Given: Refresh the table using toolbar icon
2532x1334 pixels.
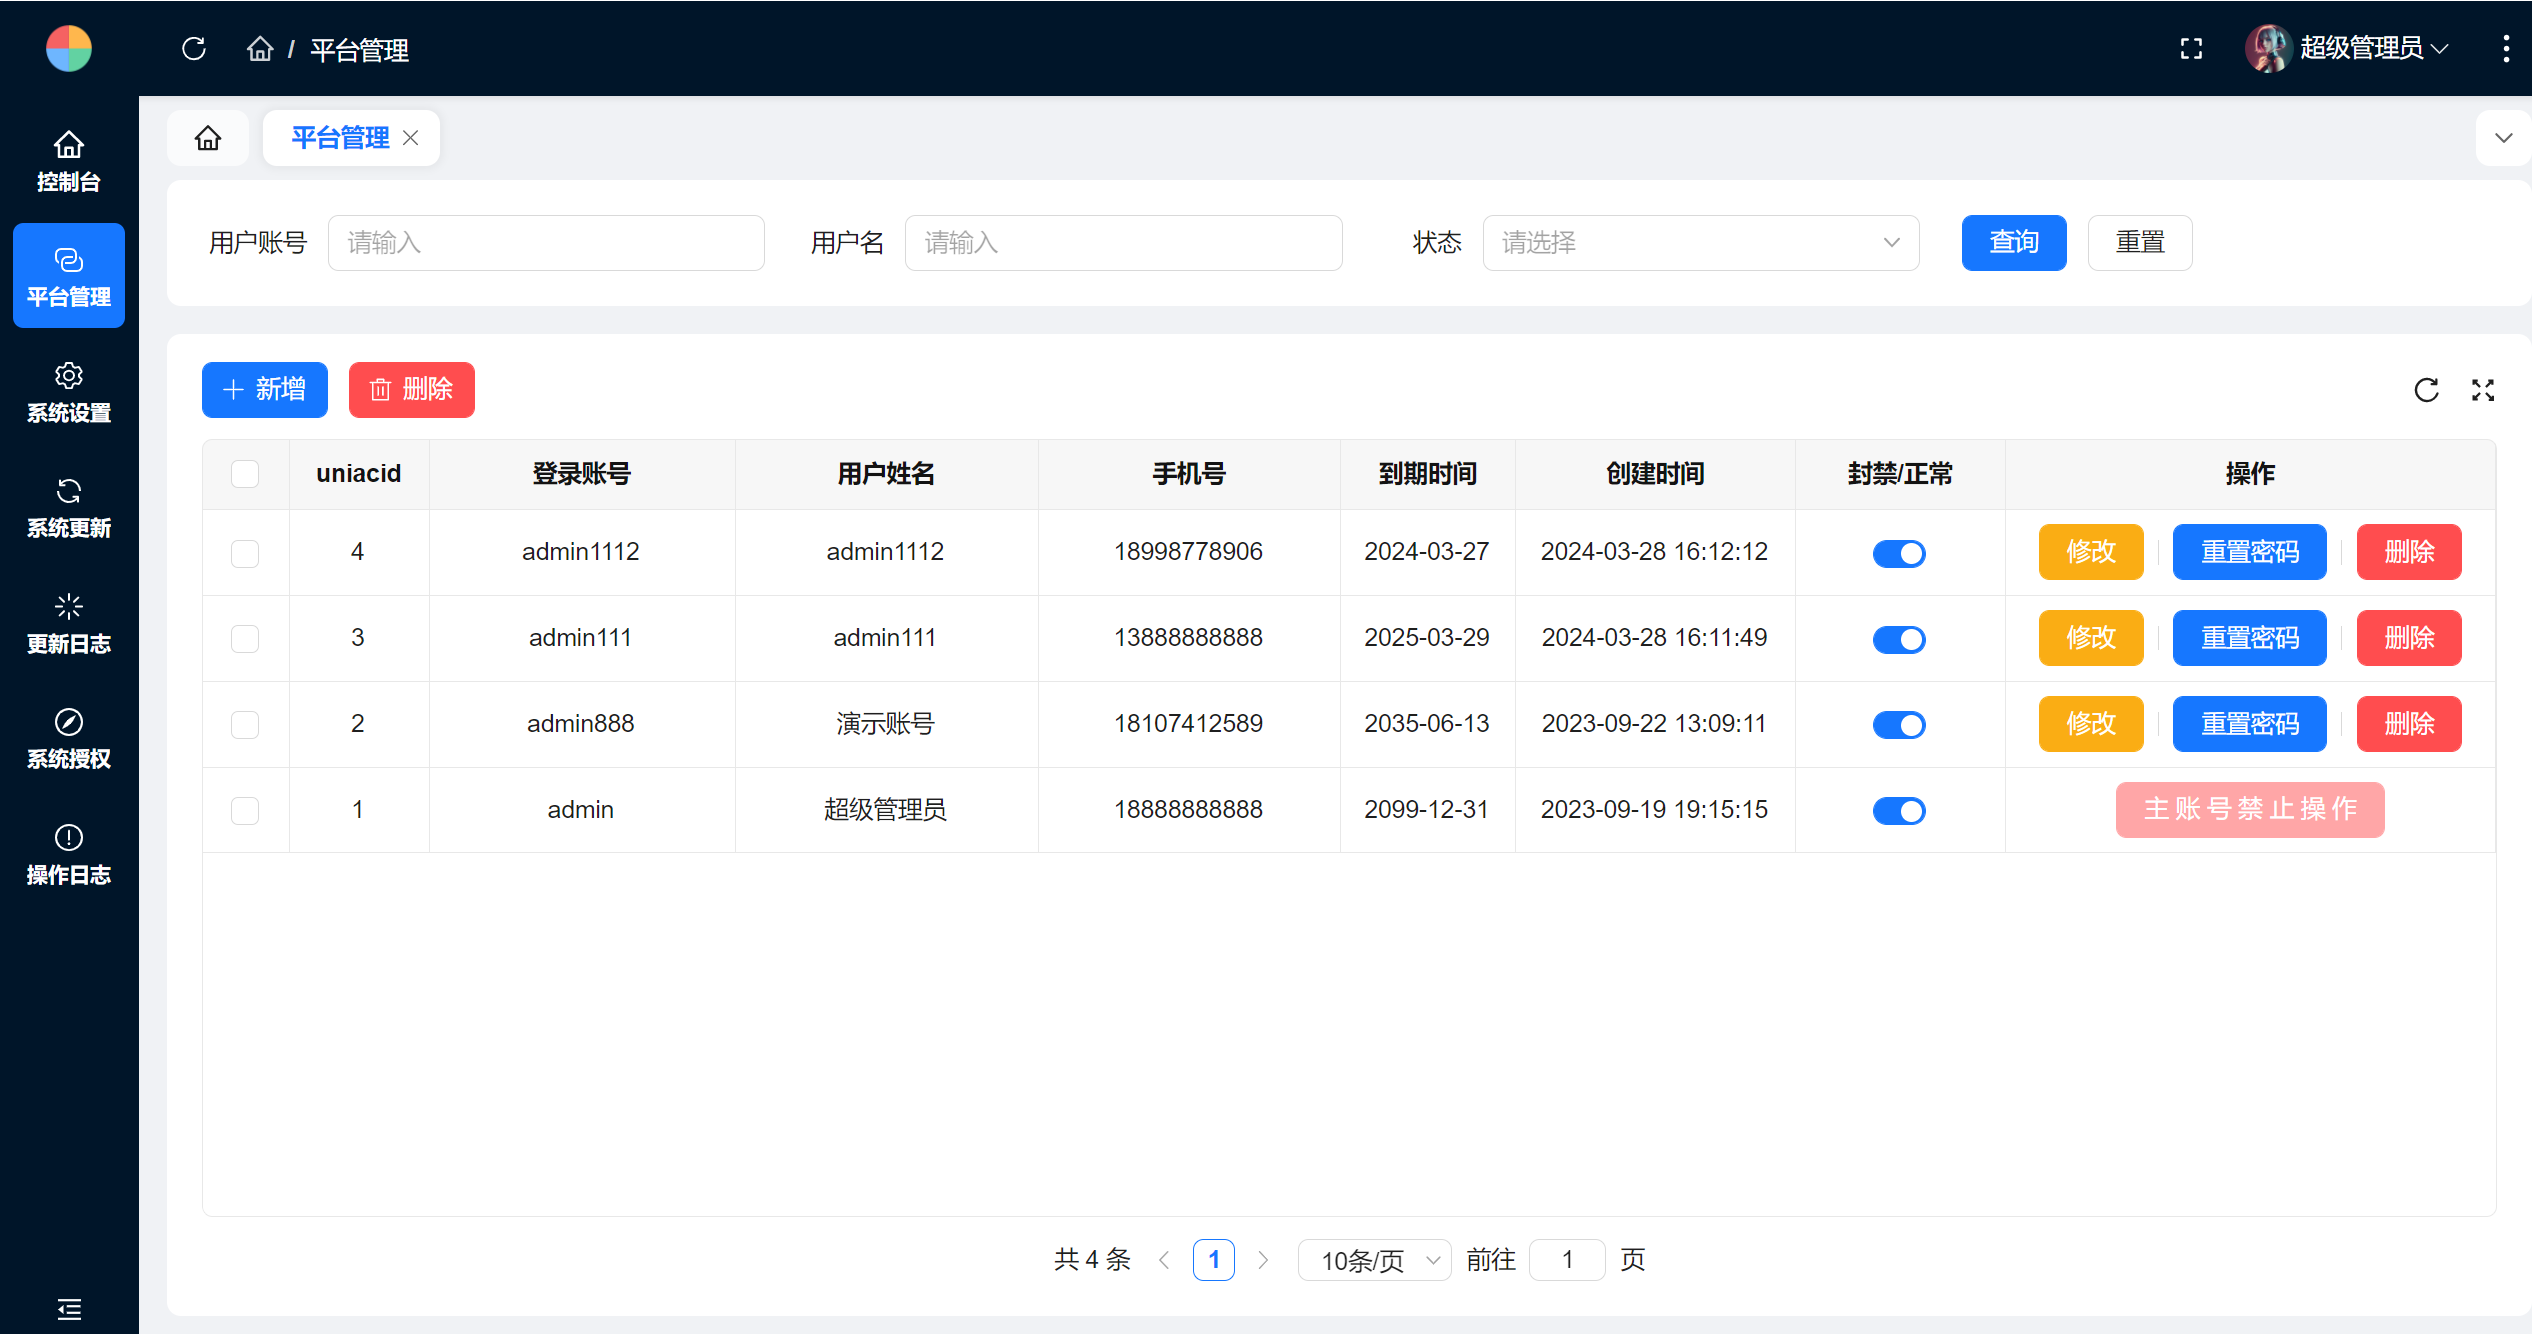Looking at the screenshot, I should coord(2426,390).
